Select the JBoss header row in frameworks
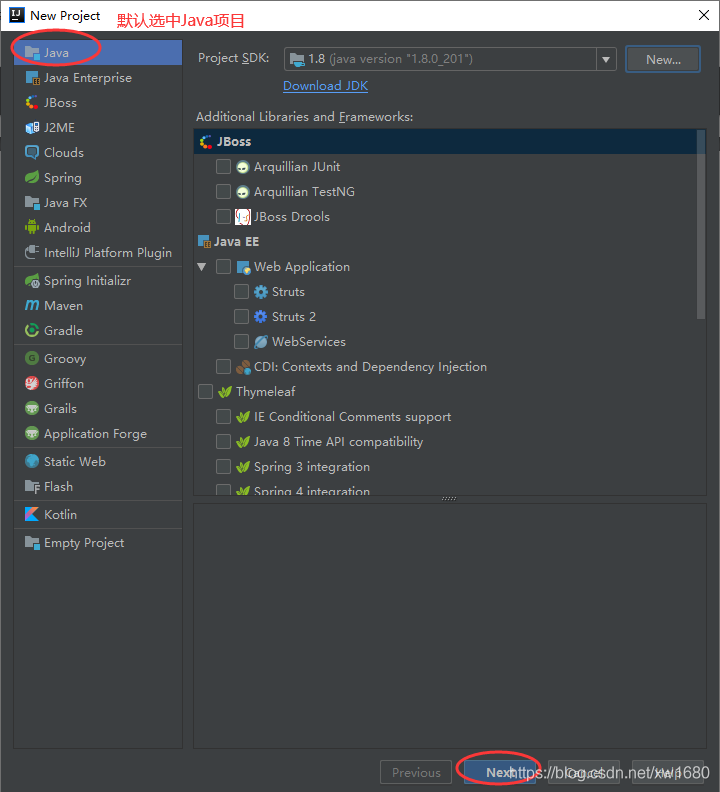The image size is (720, 792). [x=445, y=141]
